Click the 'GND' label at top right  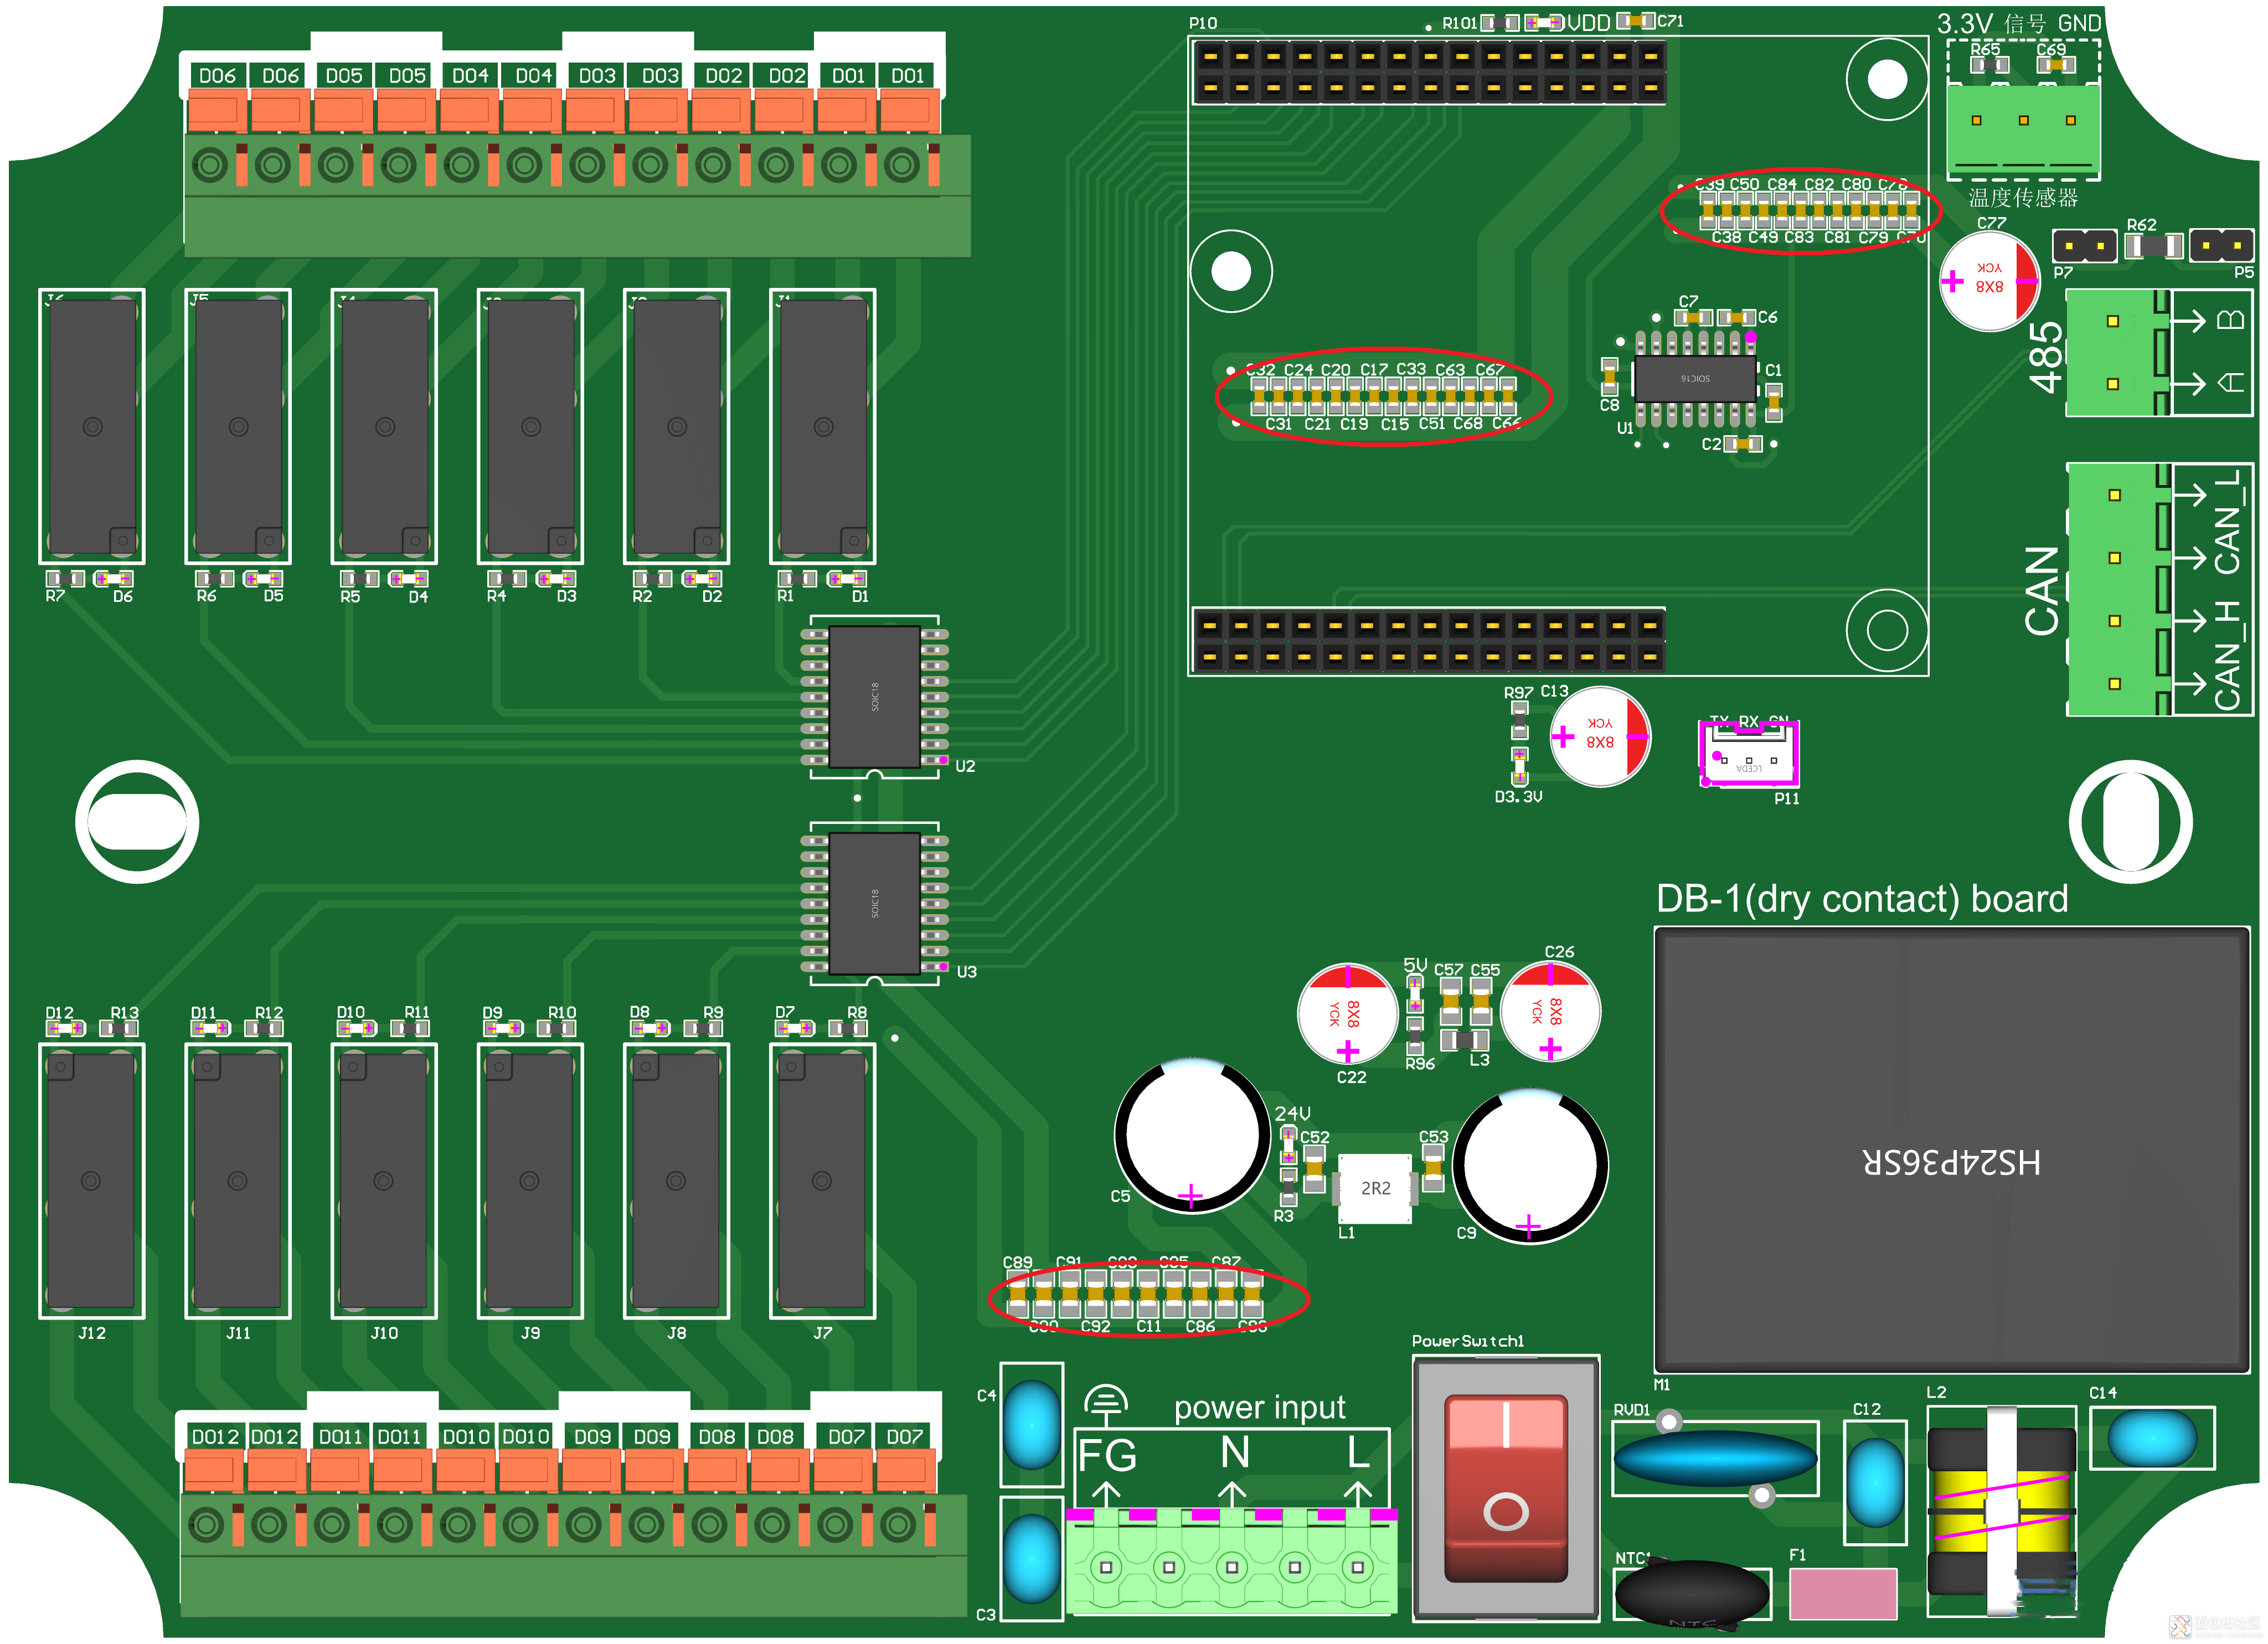2079,23
